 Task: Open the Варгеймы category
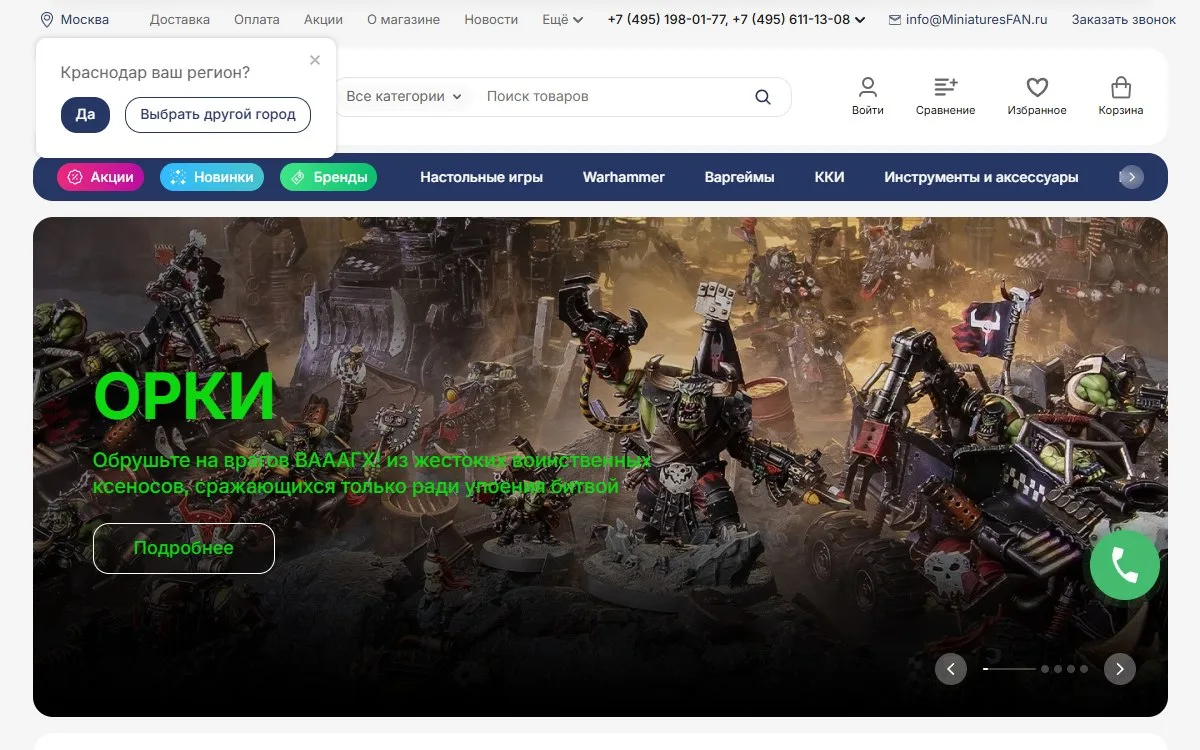click(x=739, y=177)
